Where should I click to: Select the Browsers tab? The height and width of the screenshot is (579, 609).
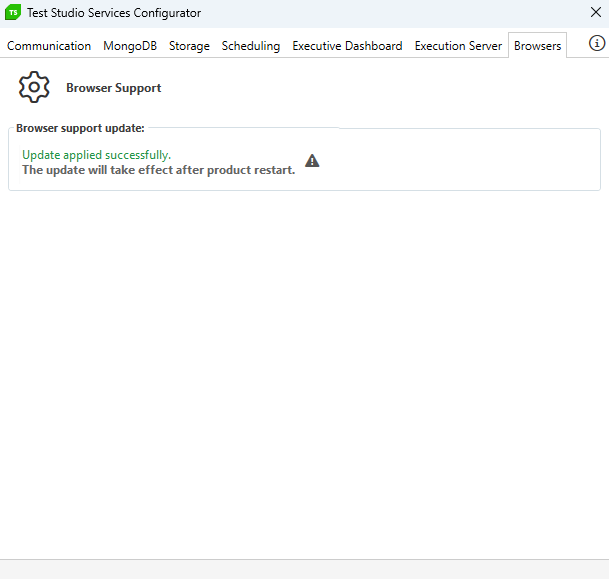(538, 46)
